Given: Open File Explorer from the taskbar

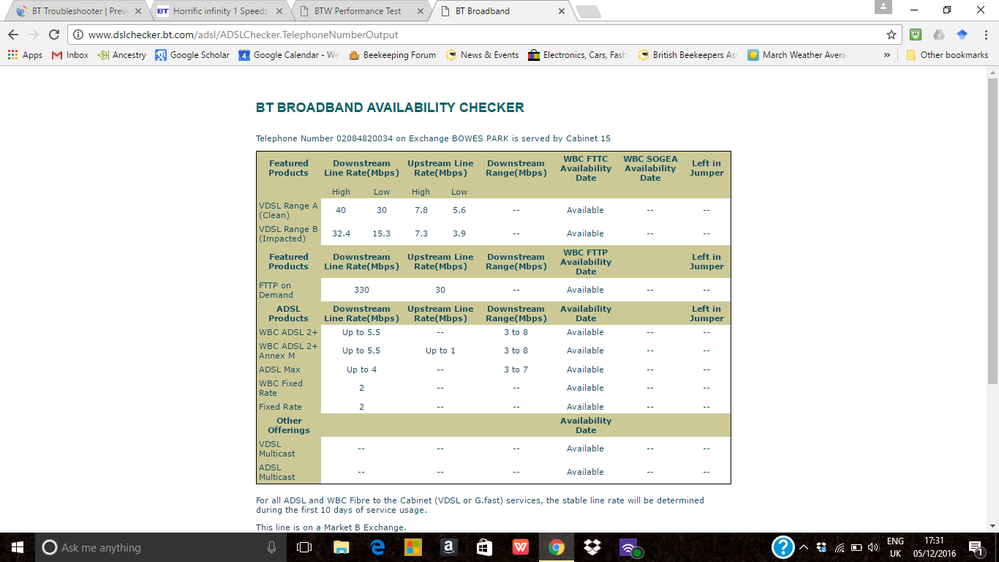Looking at the screenshot, I should tap(341, 547).
